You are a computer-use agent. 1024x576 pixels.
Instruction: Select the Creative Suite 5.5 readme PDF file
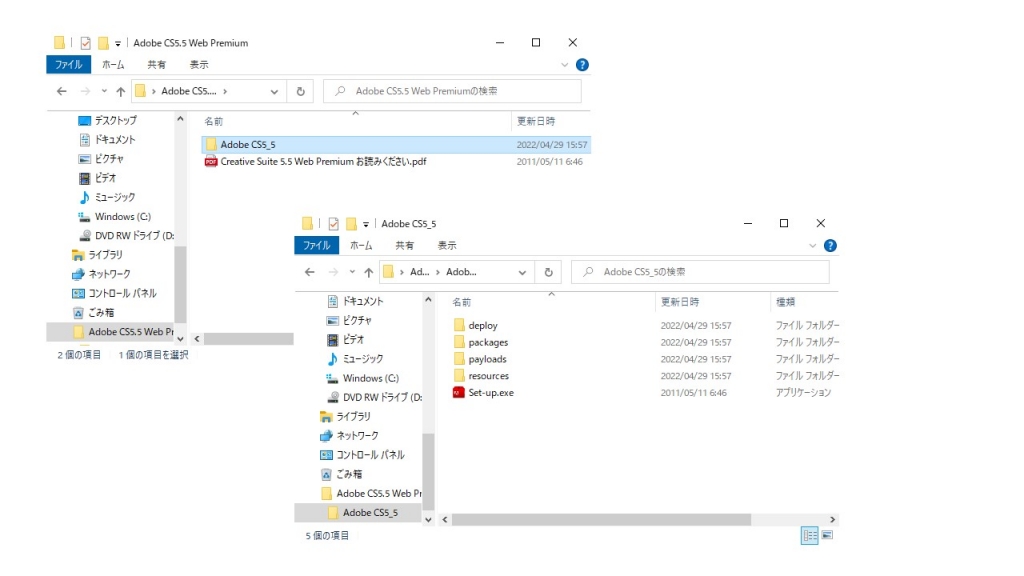[323, 161]
